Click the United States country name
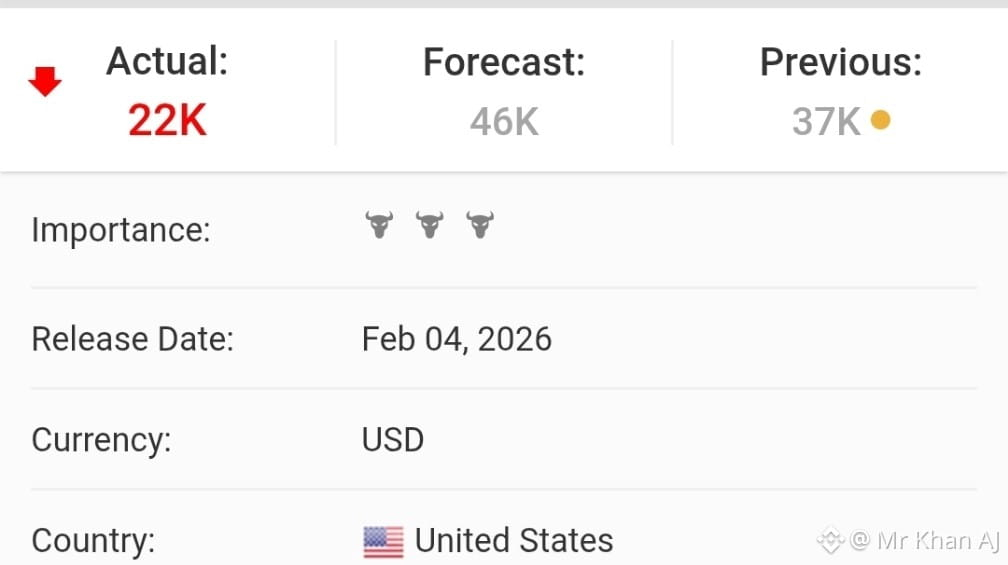The height and width of the screenshot is (565, 1008). (514, 540)
